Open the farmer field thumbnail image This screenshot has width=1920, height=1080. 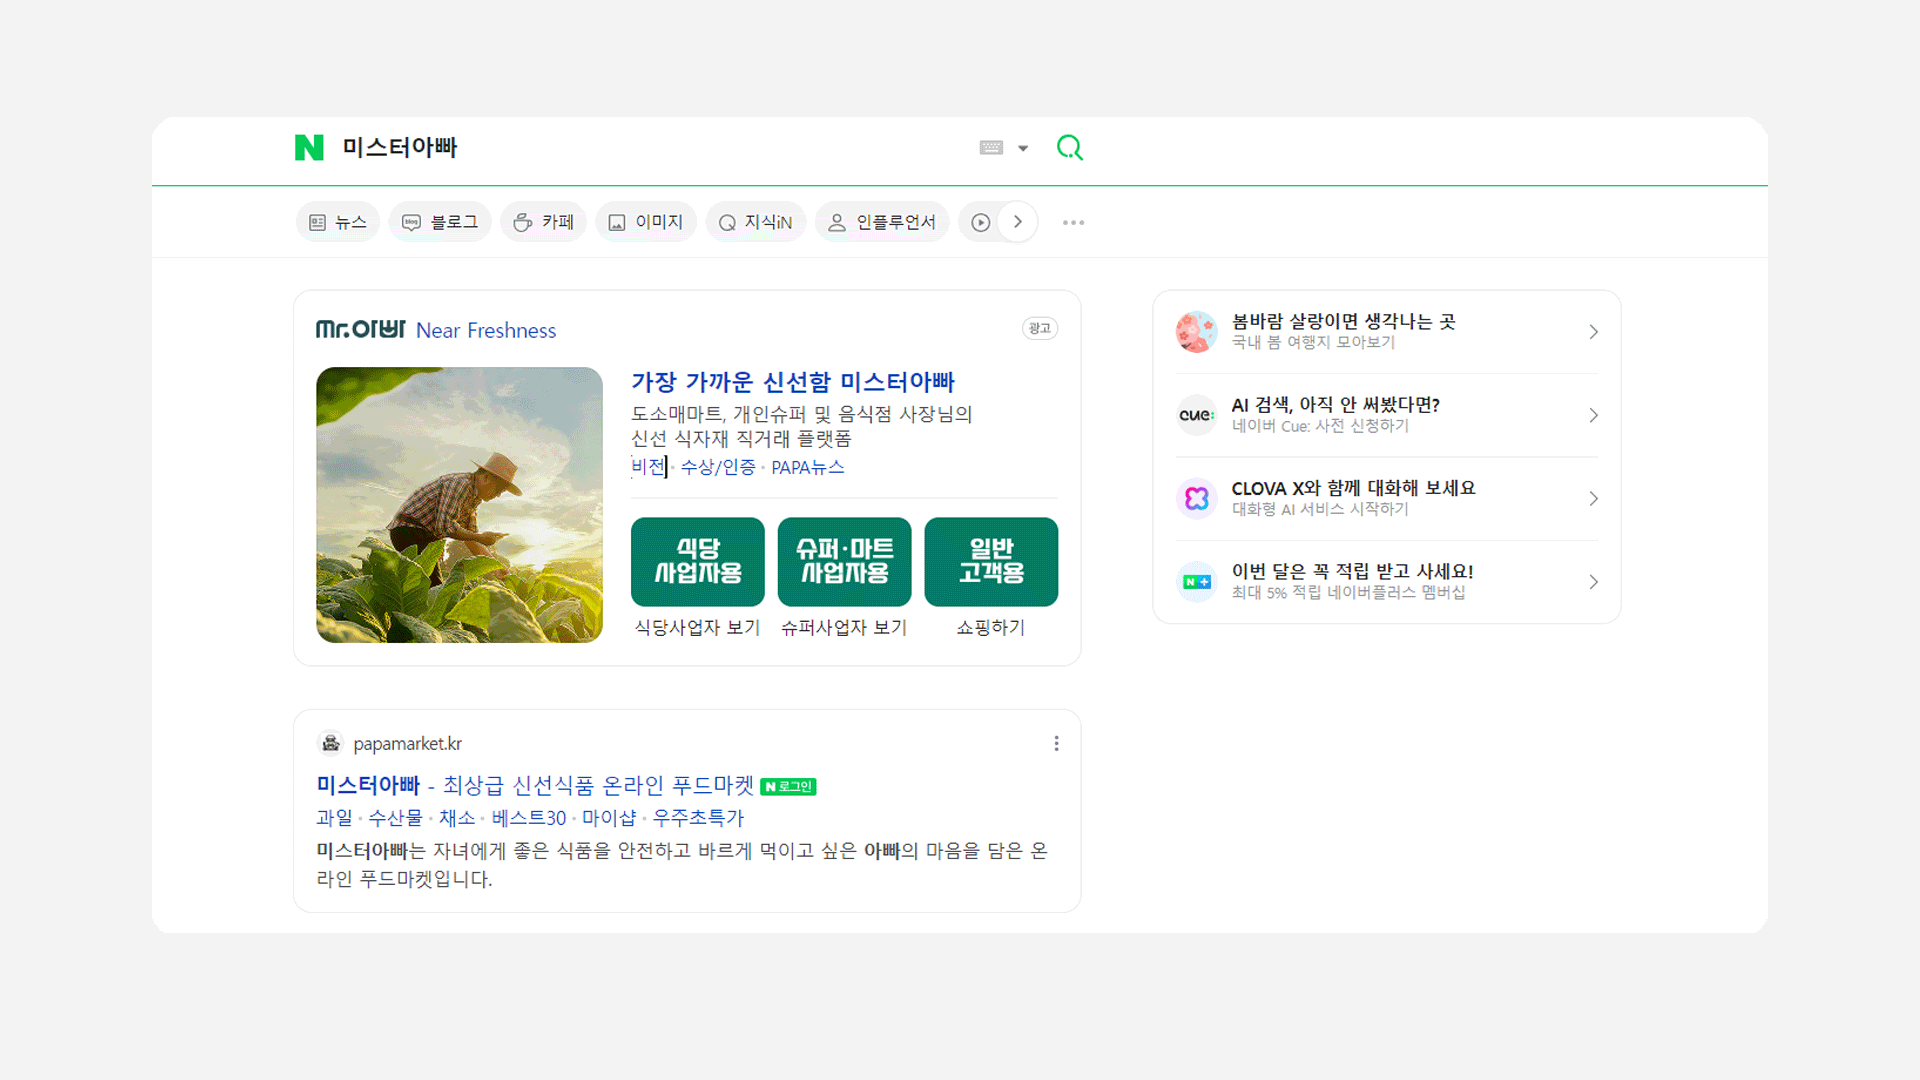[x=459, y=505]
